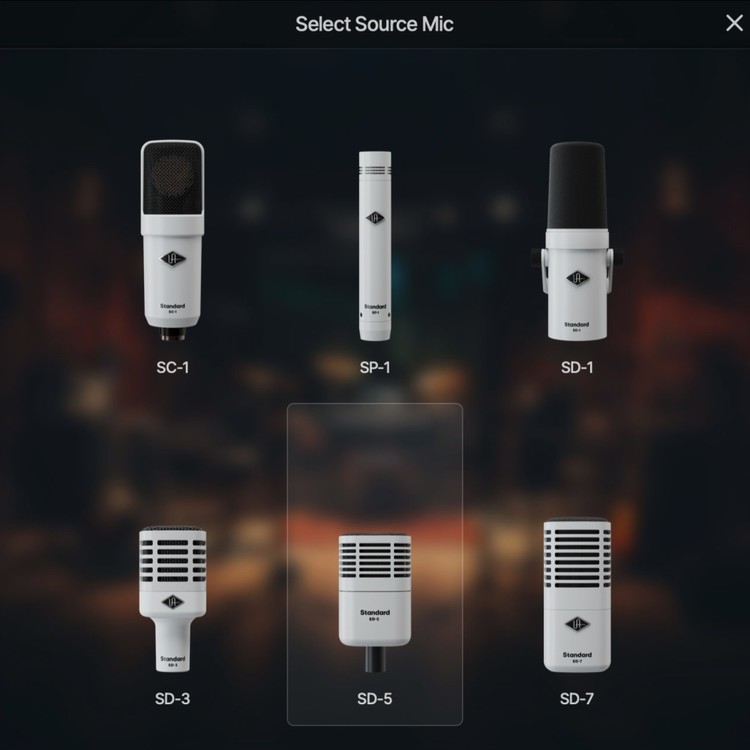Pick the SD-1 microphone with black windscreen
Viewport: 750px width, 750px height.
577,241
